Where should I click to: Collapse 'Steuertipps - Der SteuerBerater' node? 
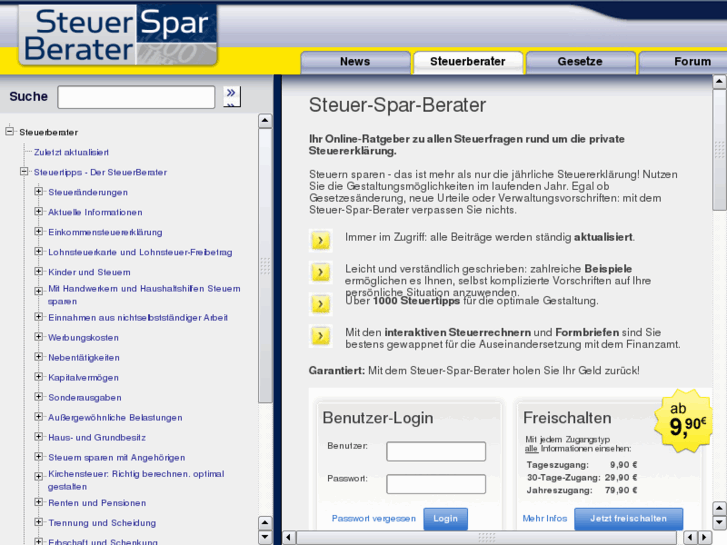pos(24,172)
